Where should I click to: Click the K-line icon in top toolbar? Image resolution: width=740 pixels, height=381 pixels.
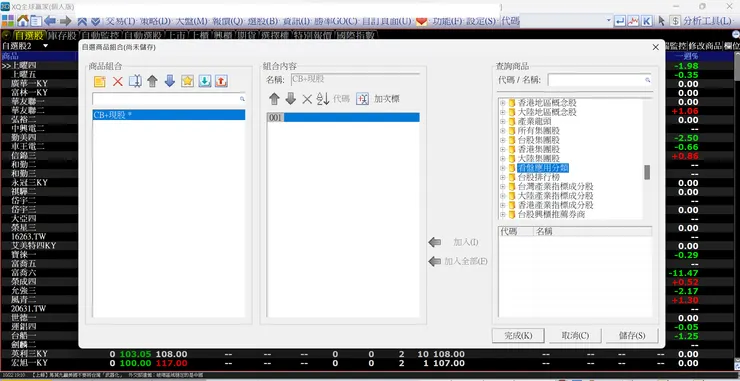pos(647,21)
